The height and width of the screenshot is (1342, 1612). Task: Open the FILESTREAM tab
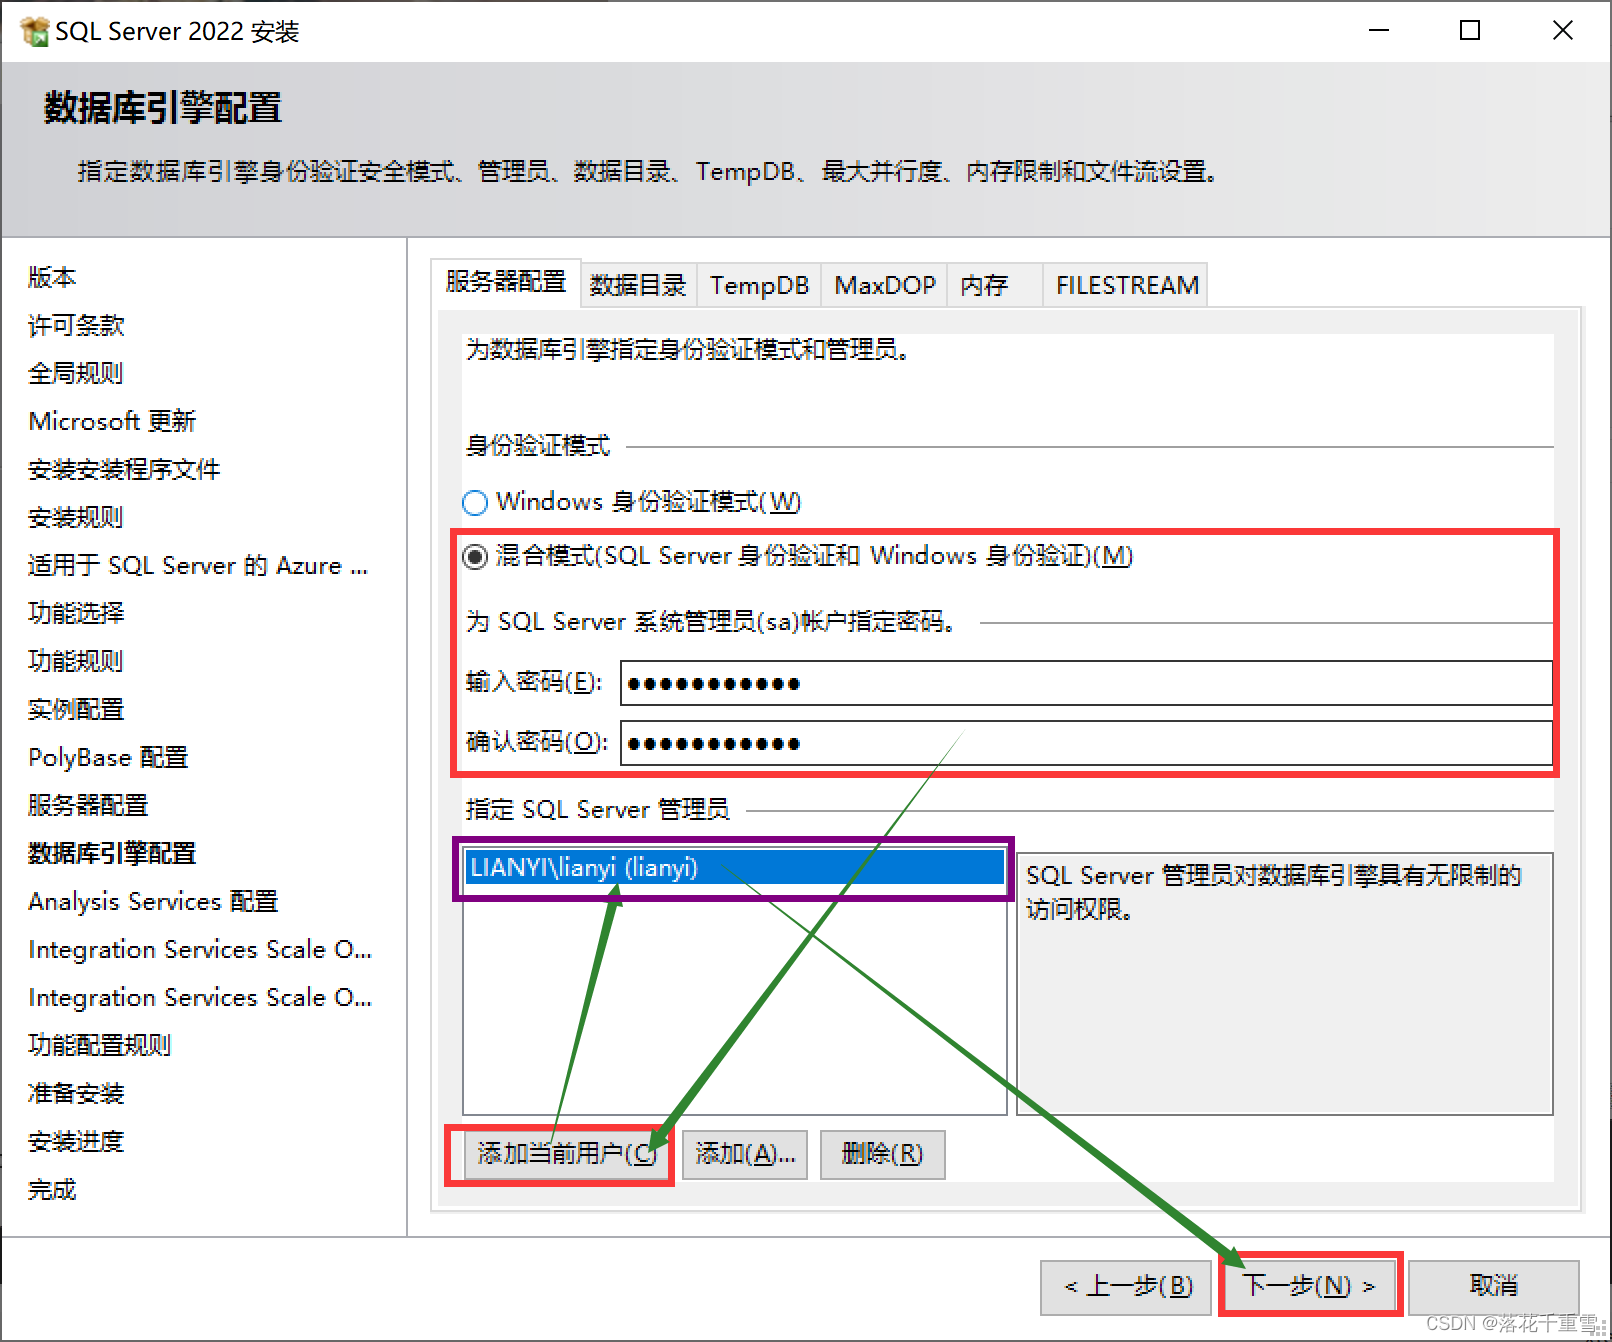pos(1126,285)
